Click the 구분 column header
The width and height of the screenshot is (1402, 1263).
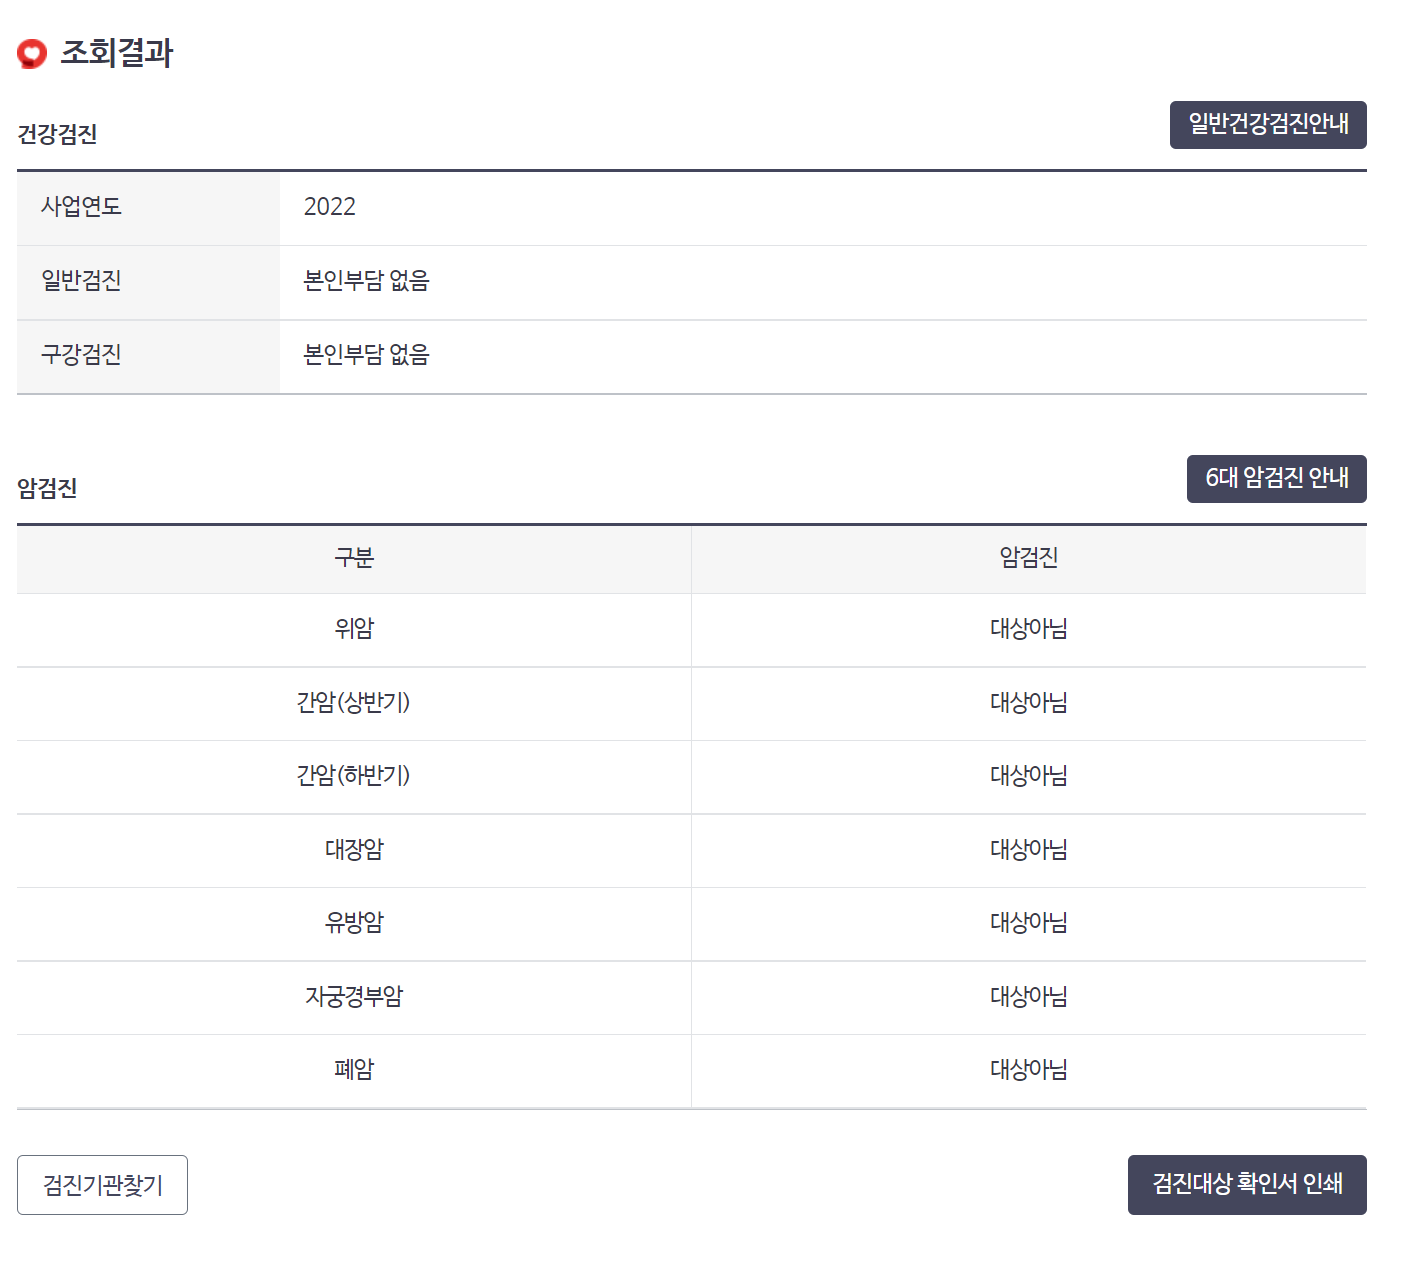(x=354, y=558)
